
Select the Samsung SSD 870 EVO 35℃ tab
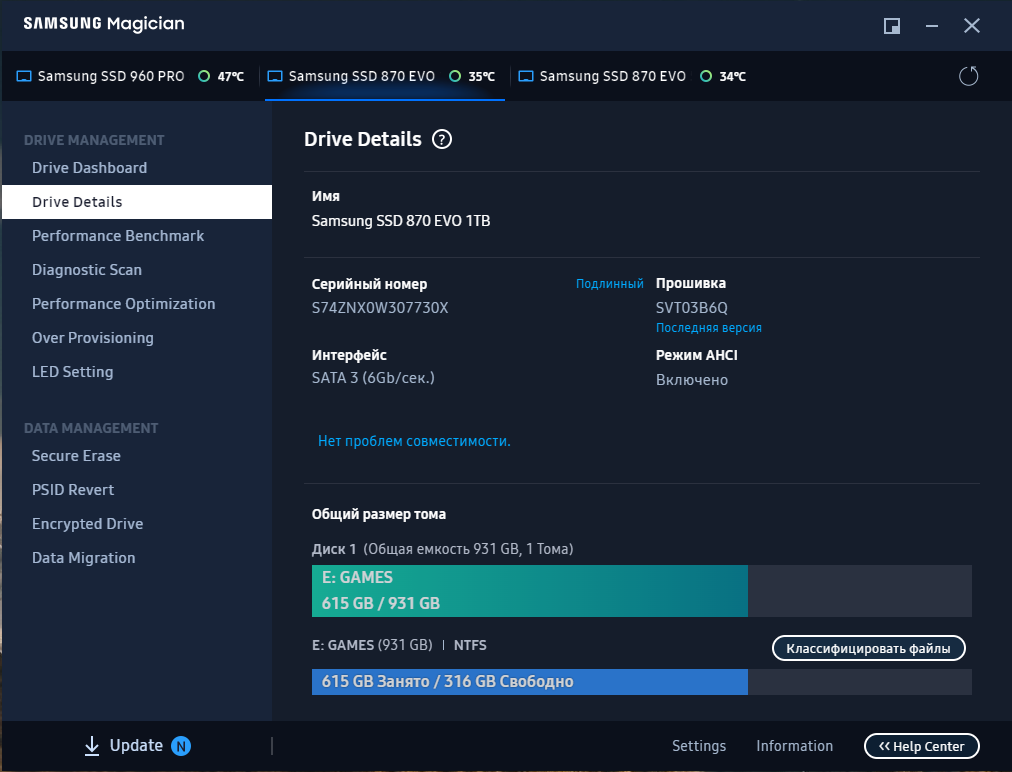click(x=385, y=76)
